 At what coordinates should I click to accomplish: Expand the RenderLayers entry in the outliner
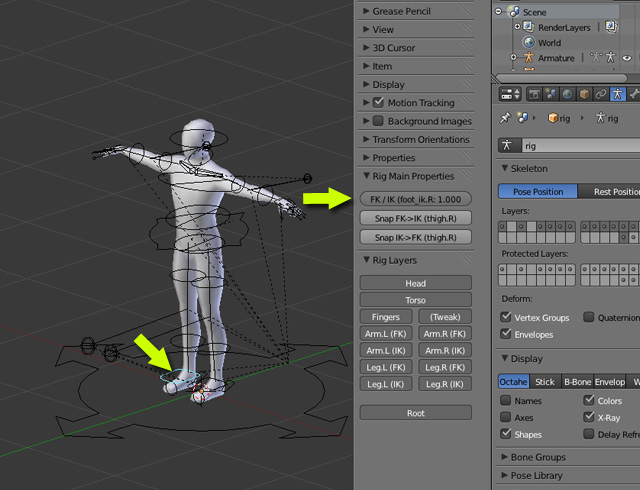tap(517, 27)
